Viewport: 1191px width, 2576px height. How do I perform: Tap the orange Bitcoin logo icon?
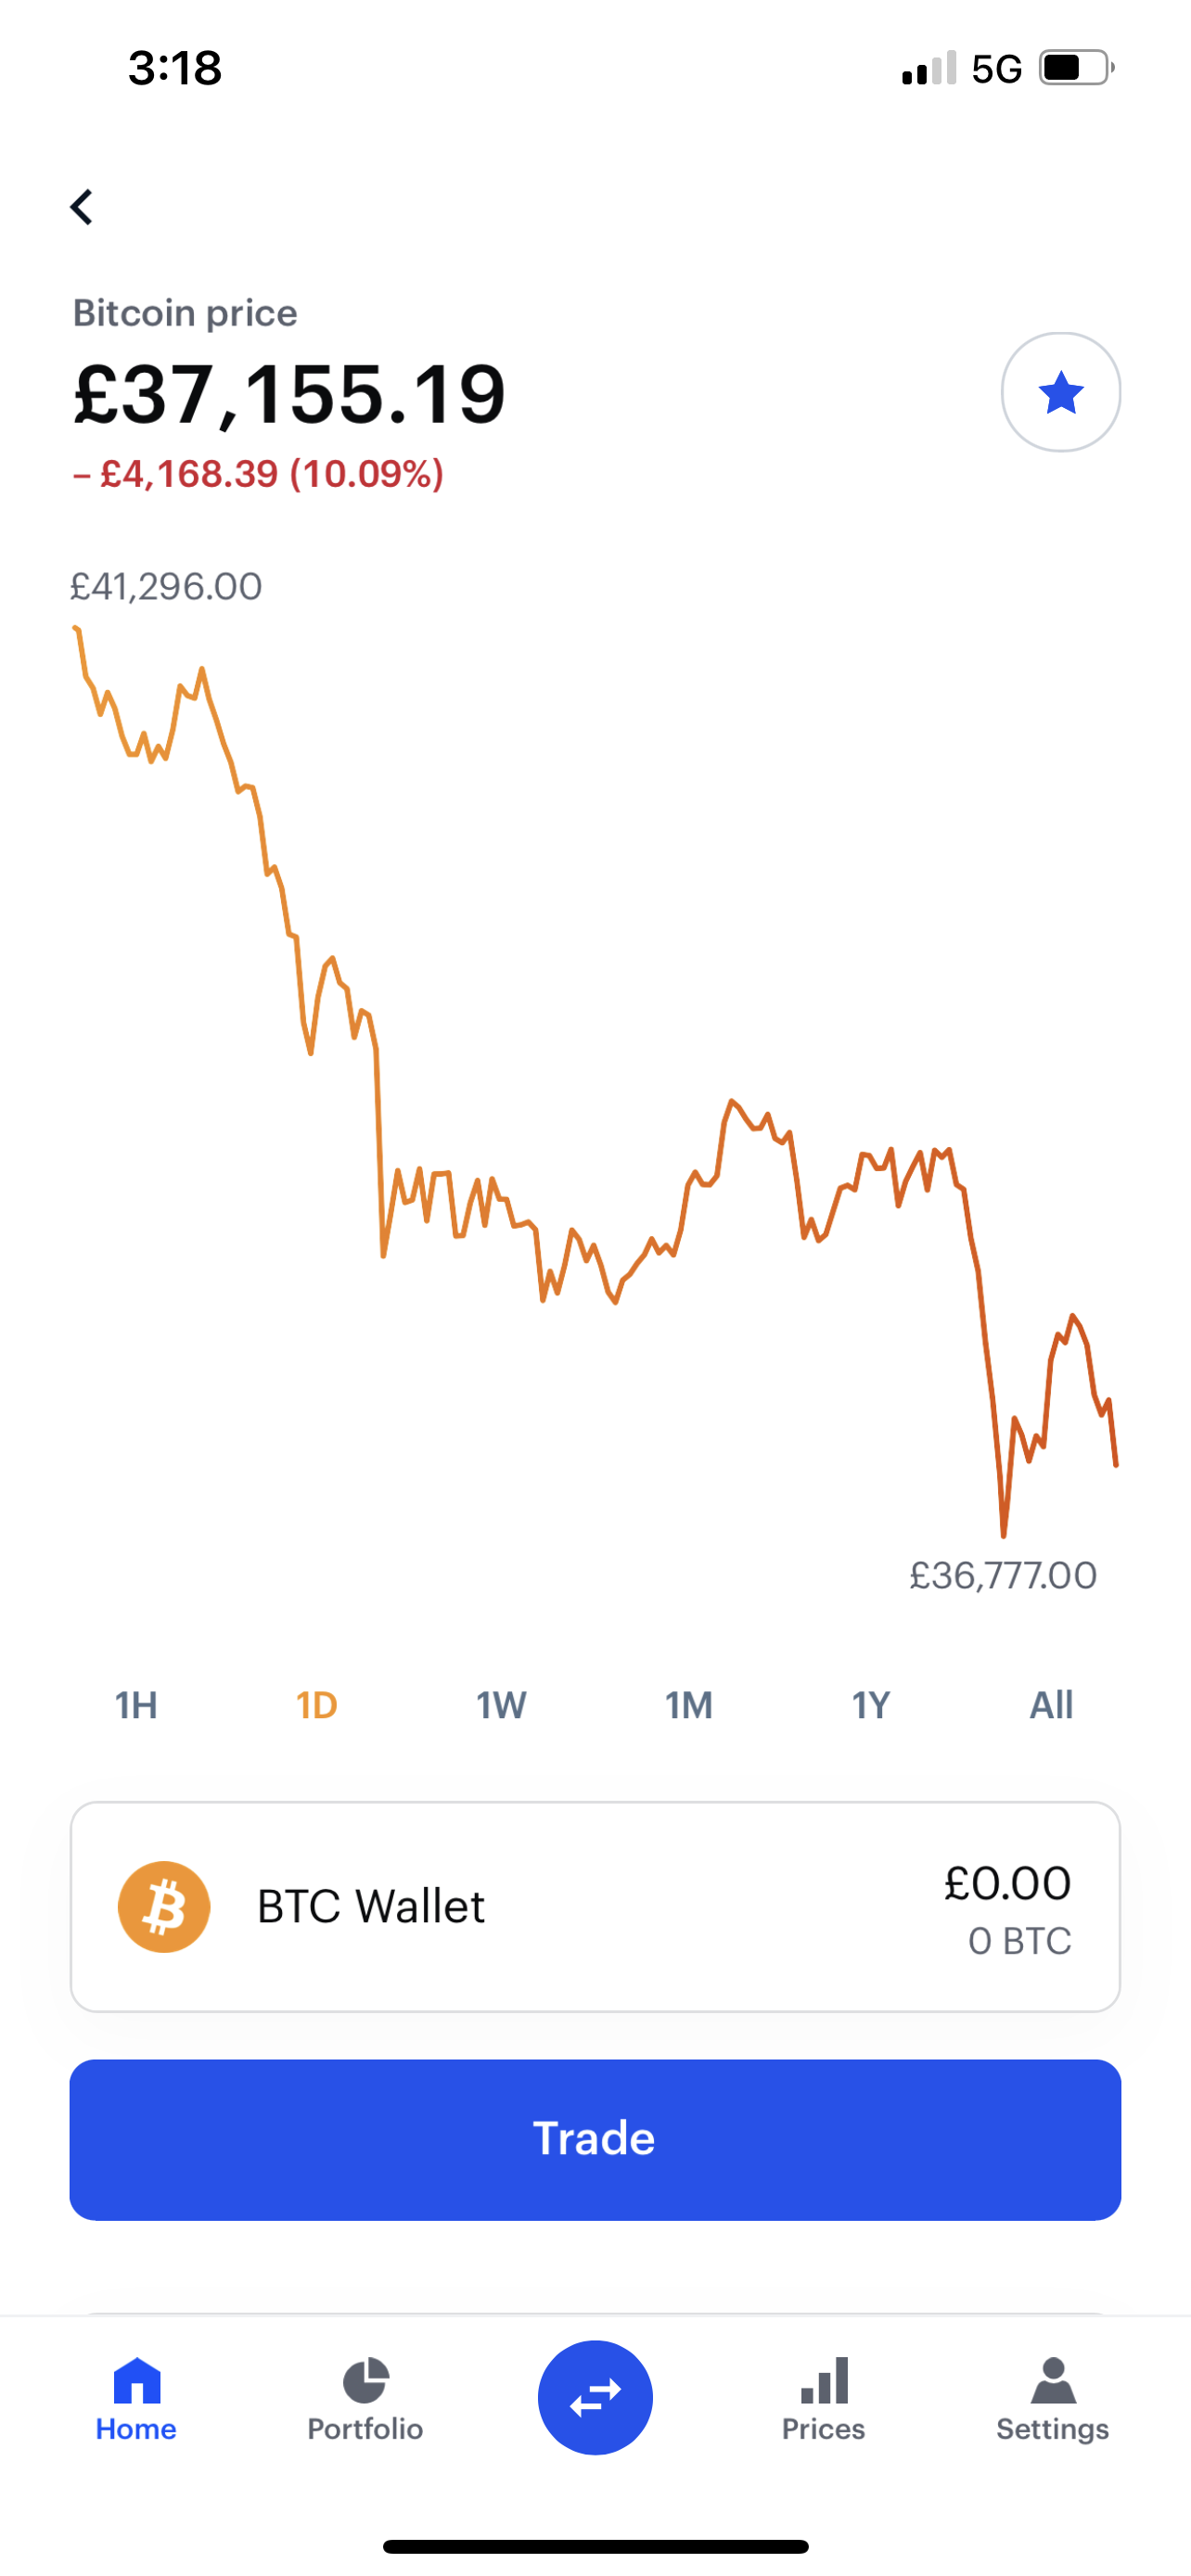click(164, 1906)
